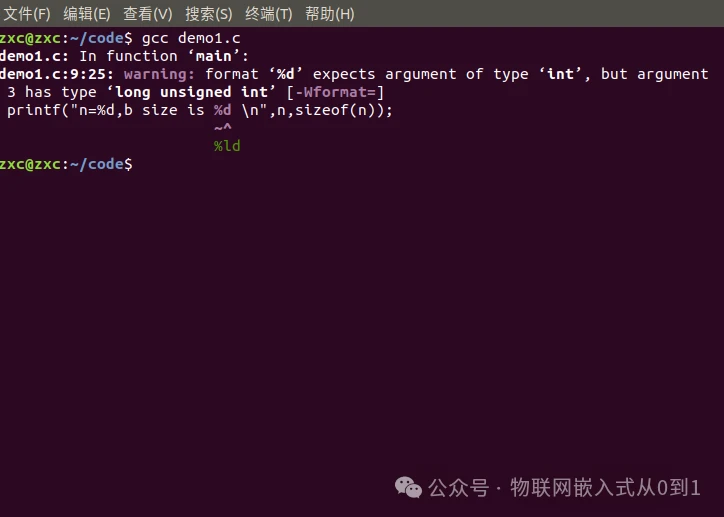Click the gcc demo1.c command text

pyautogui.click(x=191, y=38)
